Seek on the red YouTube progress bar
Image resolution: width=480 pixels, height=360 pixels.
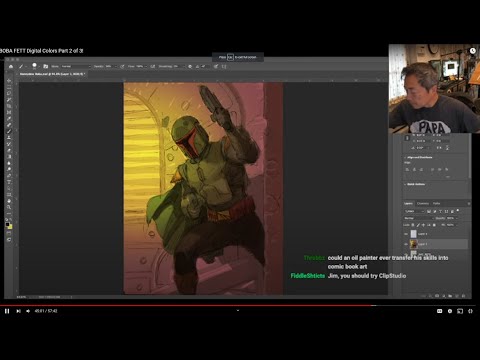tap(187, 305)
